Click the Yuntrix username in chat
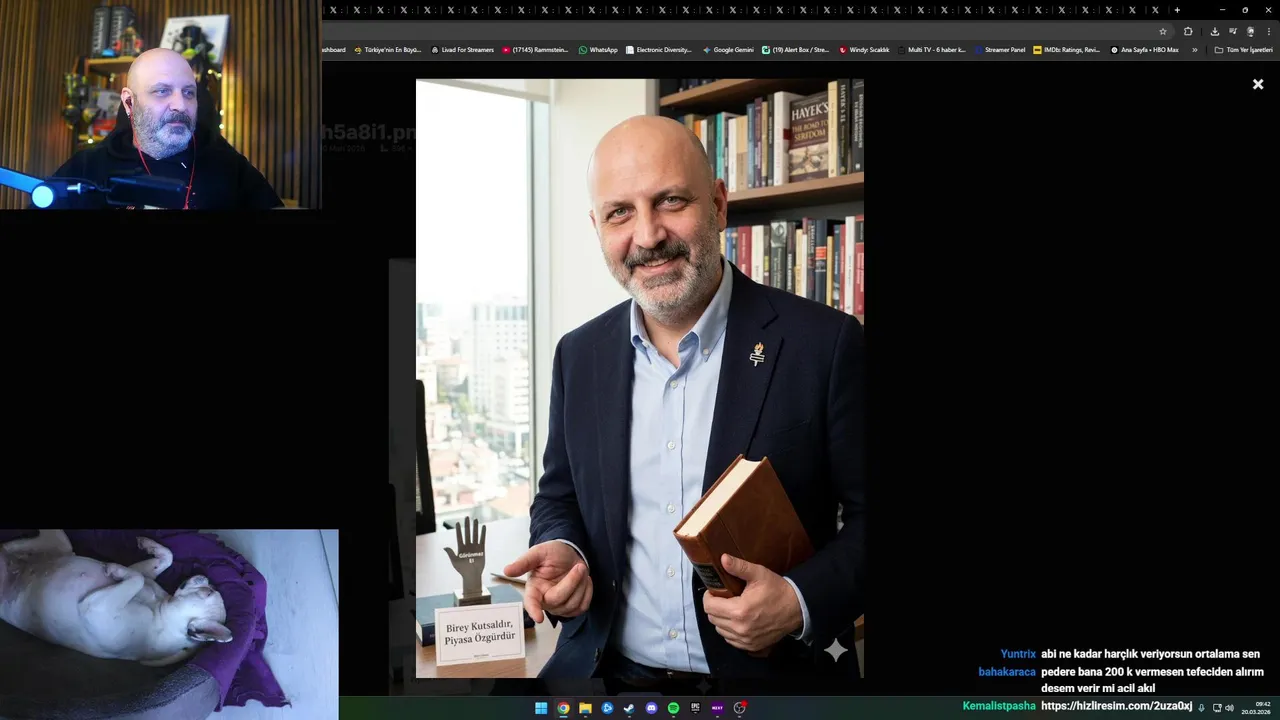The image size is (1280, 720). tap(1018, 654)
